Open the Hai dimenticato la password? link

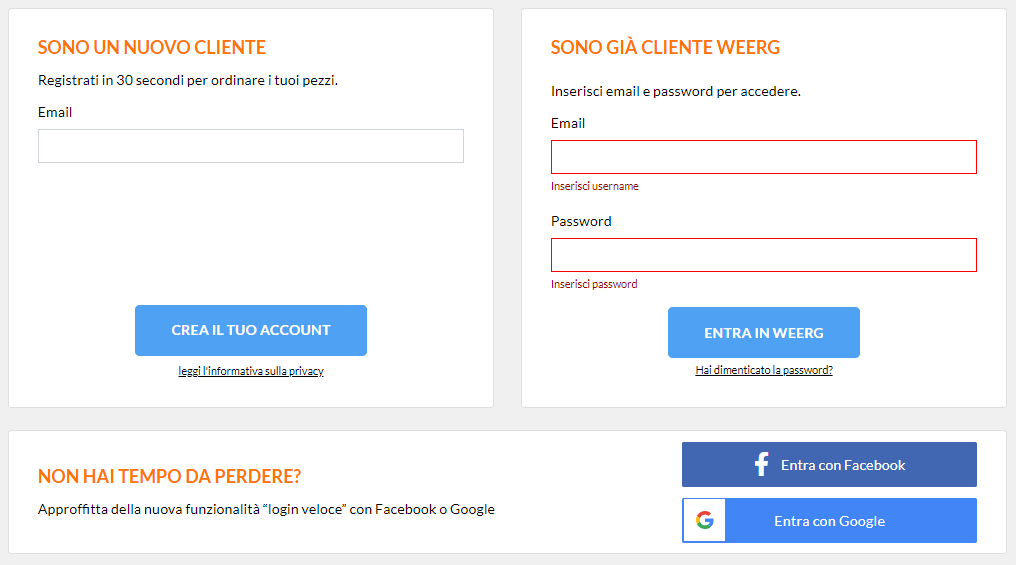(x=764, y=370)
